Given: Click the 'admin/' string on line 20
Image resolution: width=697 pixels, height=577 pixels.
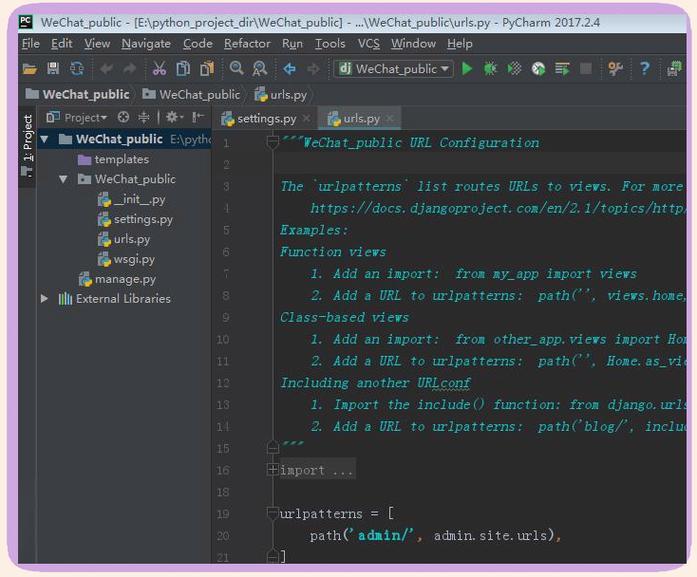Looking at the screenshot, I should pos(381,535).
